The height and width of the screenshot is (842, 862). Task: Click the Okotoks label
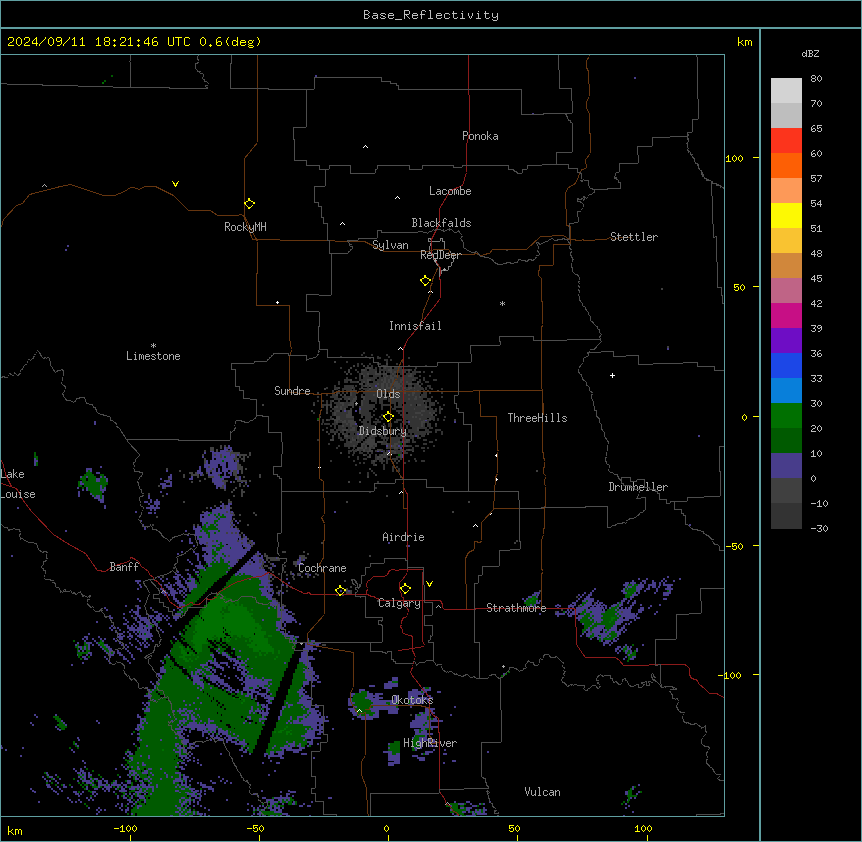[x=412, y=700]
